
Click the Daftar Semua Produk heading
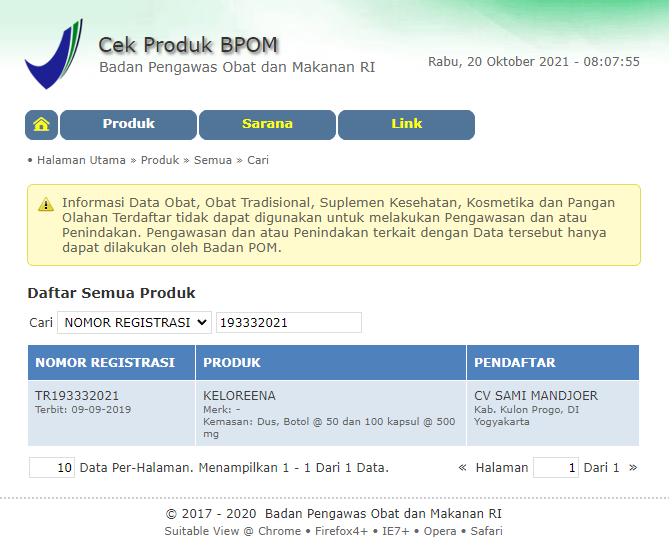111,293
